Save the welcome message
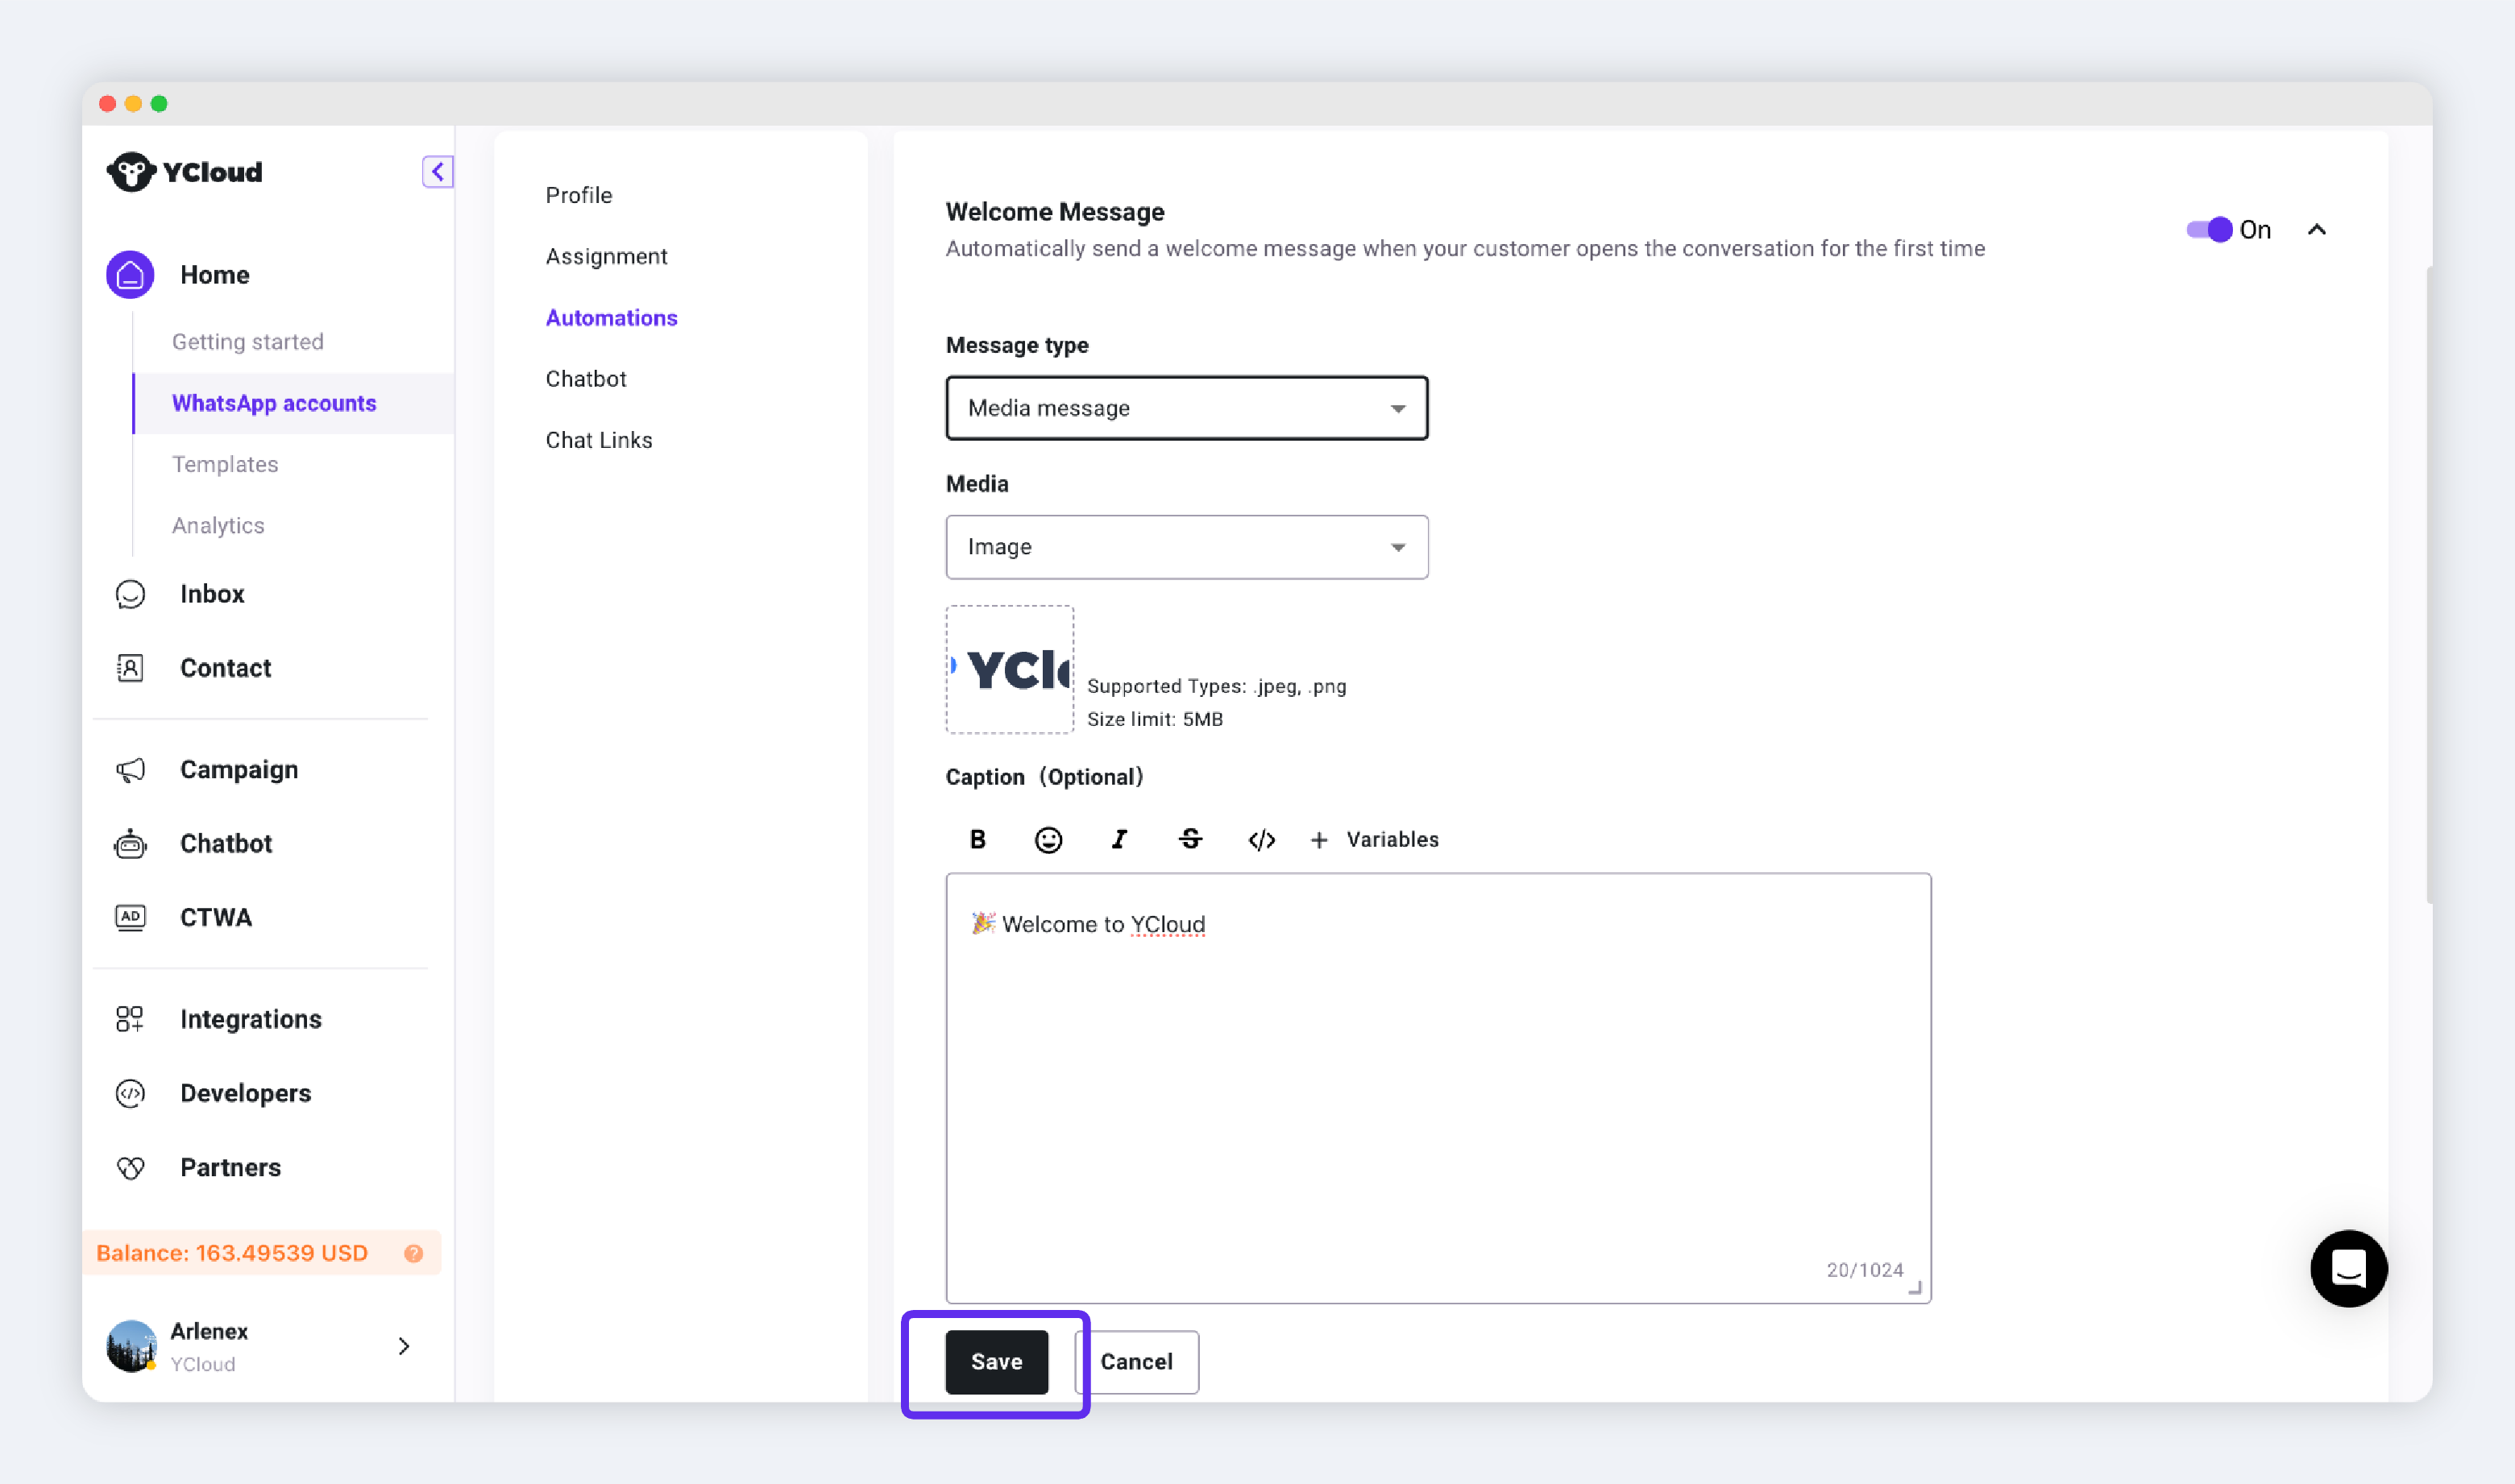This screenshot has height=1484, width=2515. [996, 1361]
